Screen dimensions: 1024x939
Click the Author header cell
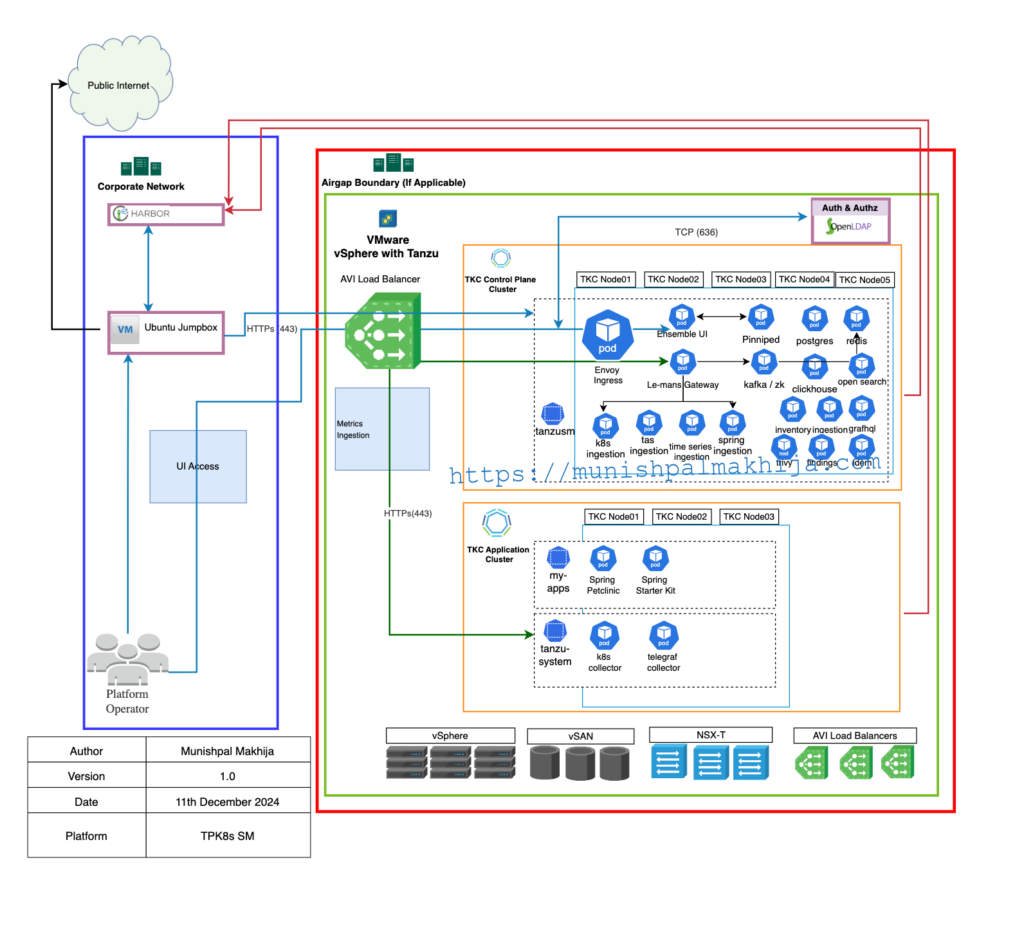coord(86,750)
